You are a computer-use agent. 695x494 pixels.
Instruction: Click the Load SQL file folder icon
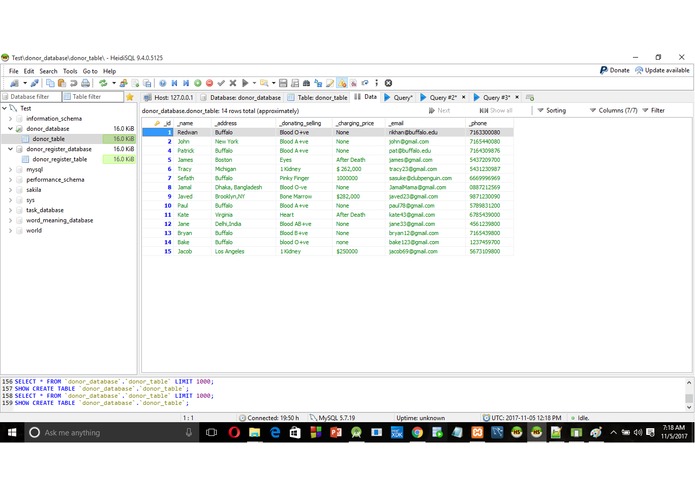click(x=264, y=83)
